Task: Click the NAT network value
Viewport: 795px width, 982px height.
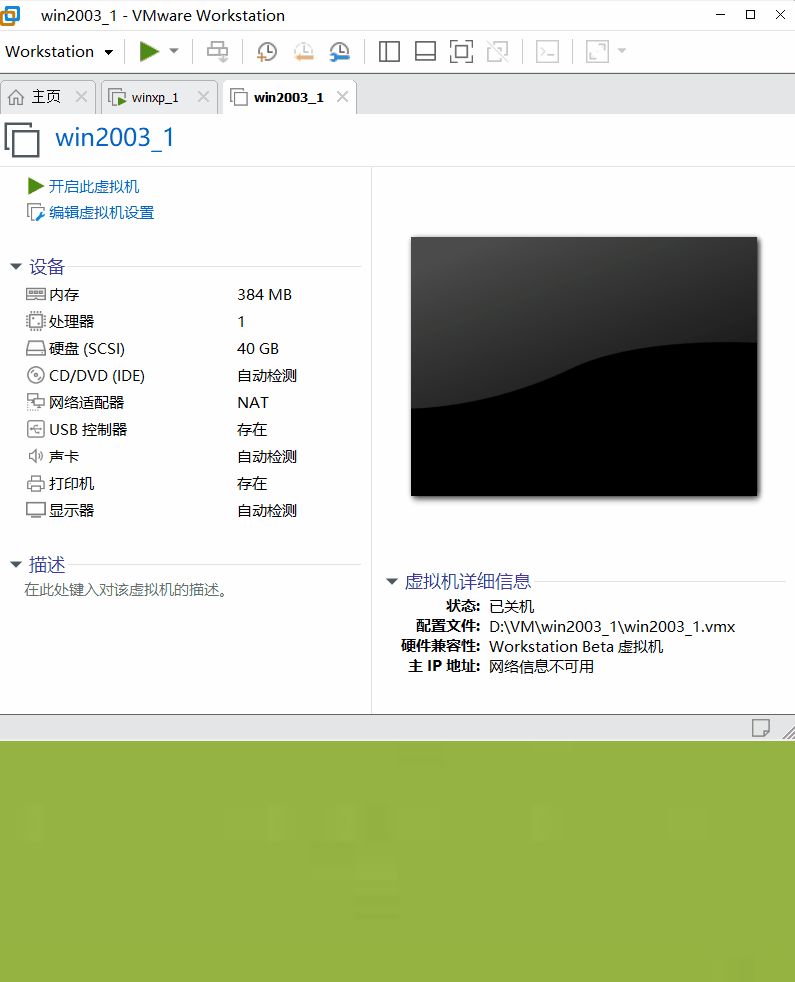Action: [252, 402]
